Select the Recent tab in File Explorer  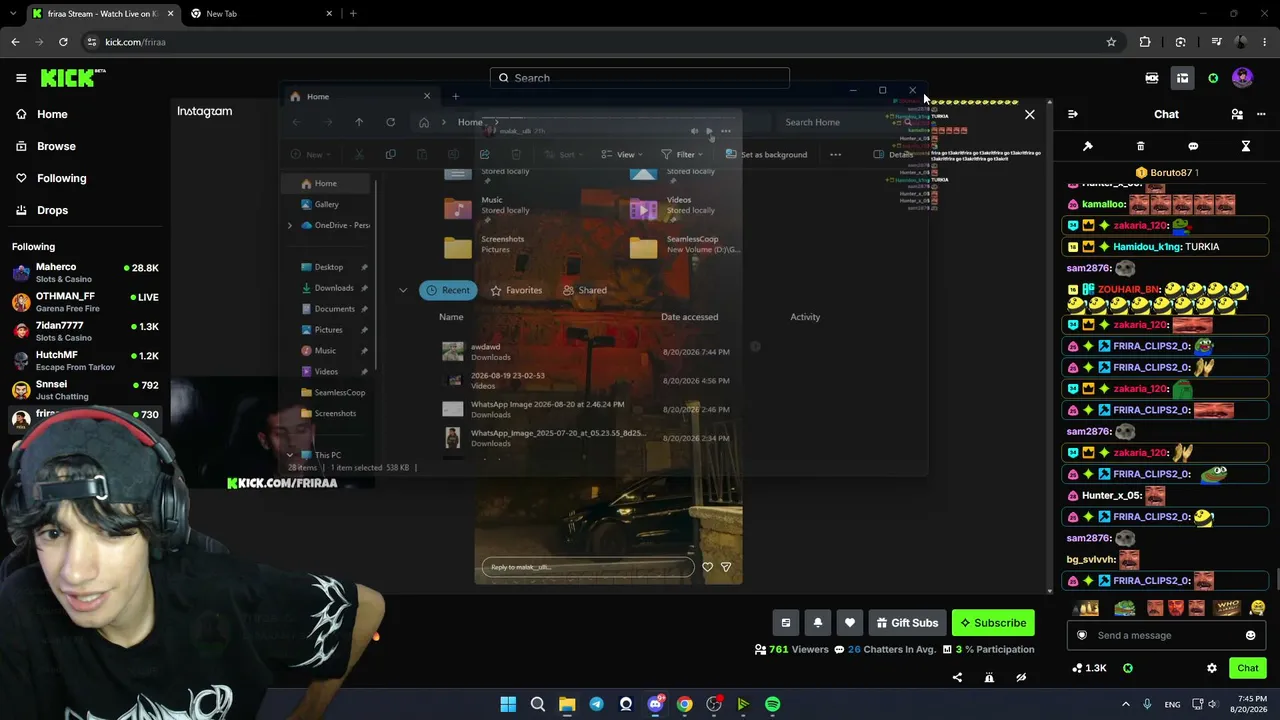[447, 290]
